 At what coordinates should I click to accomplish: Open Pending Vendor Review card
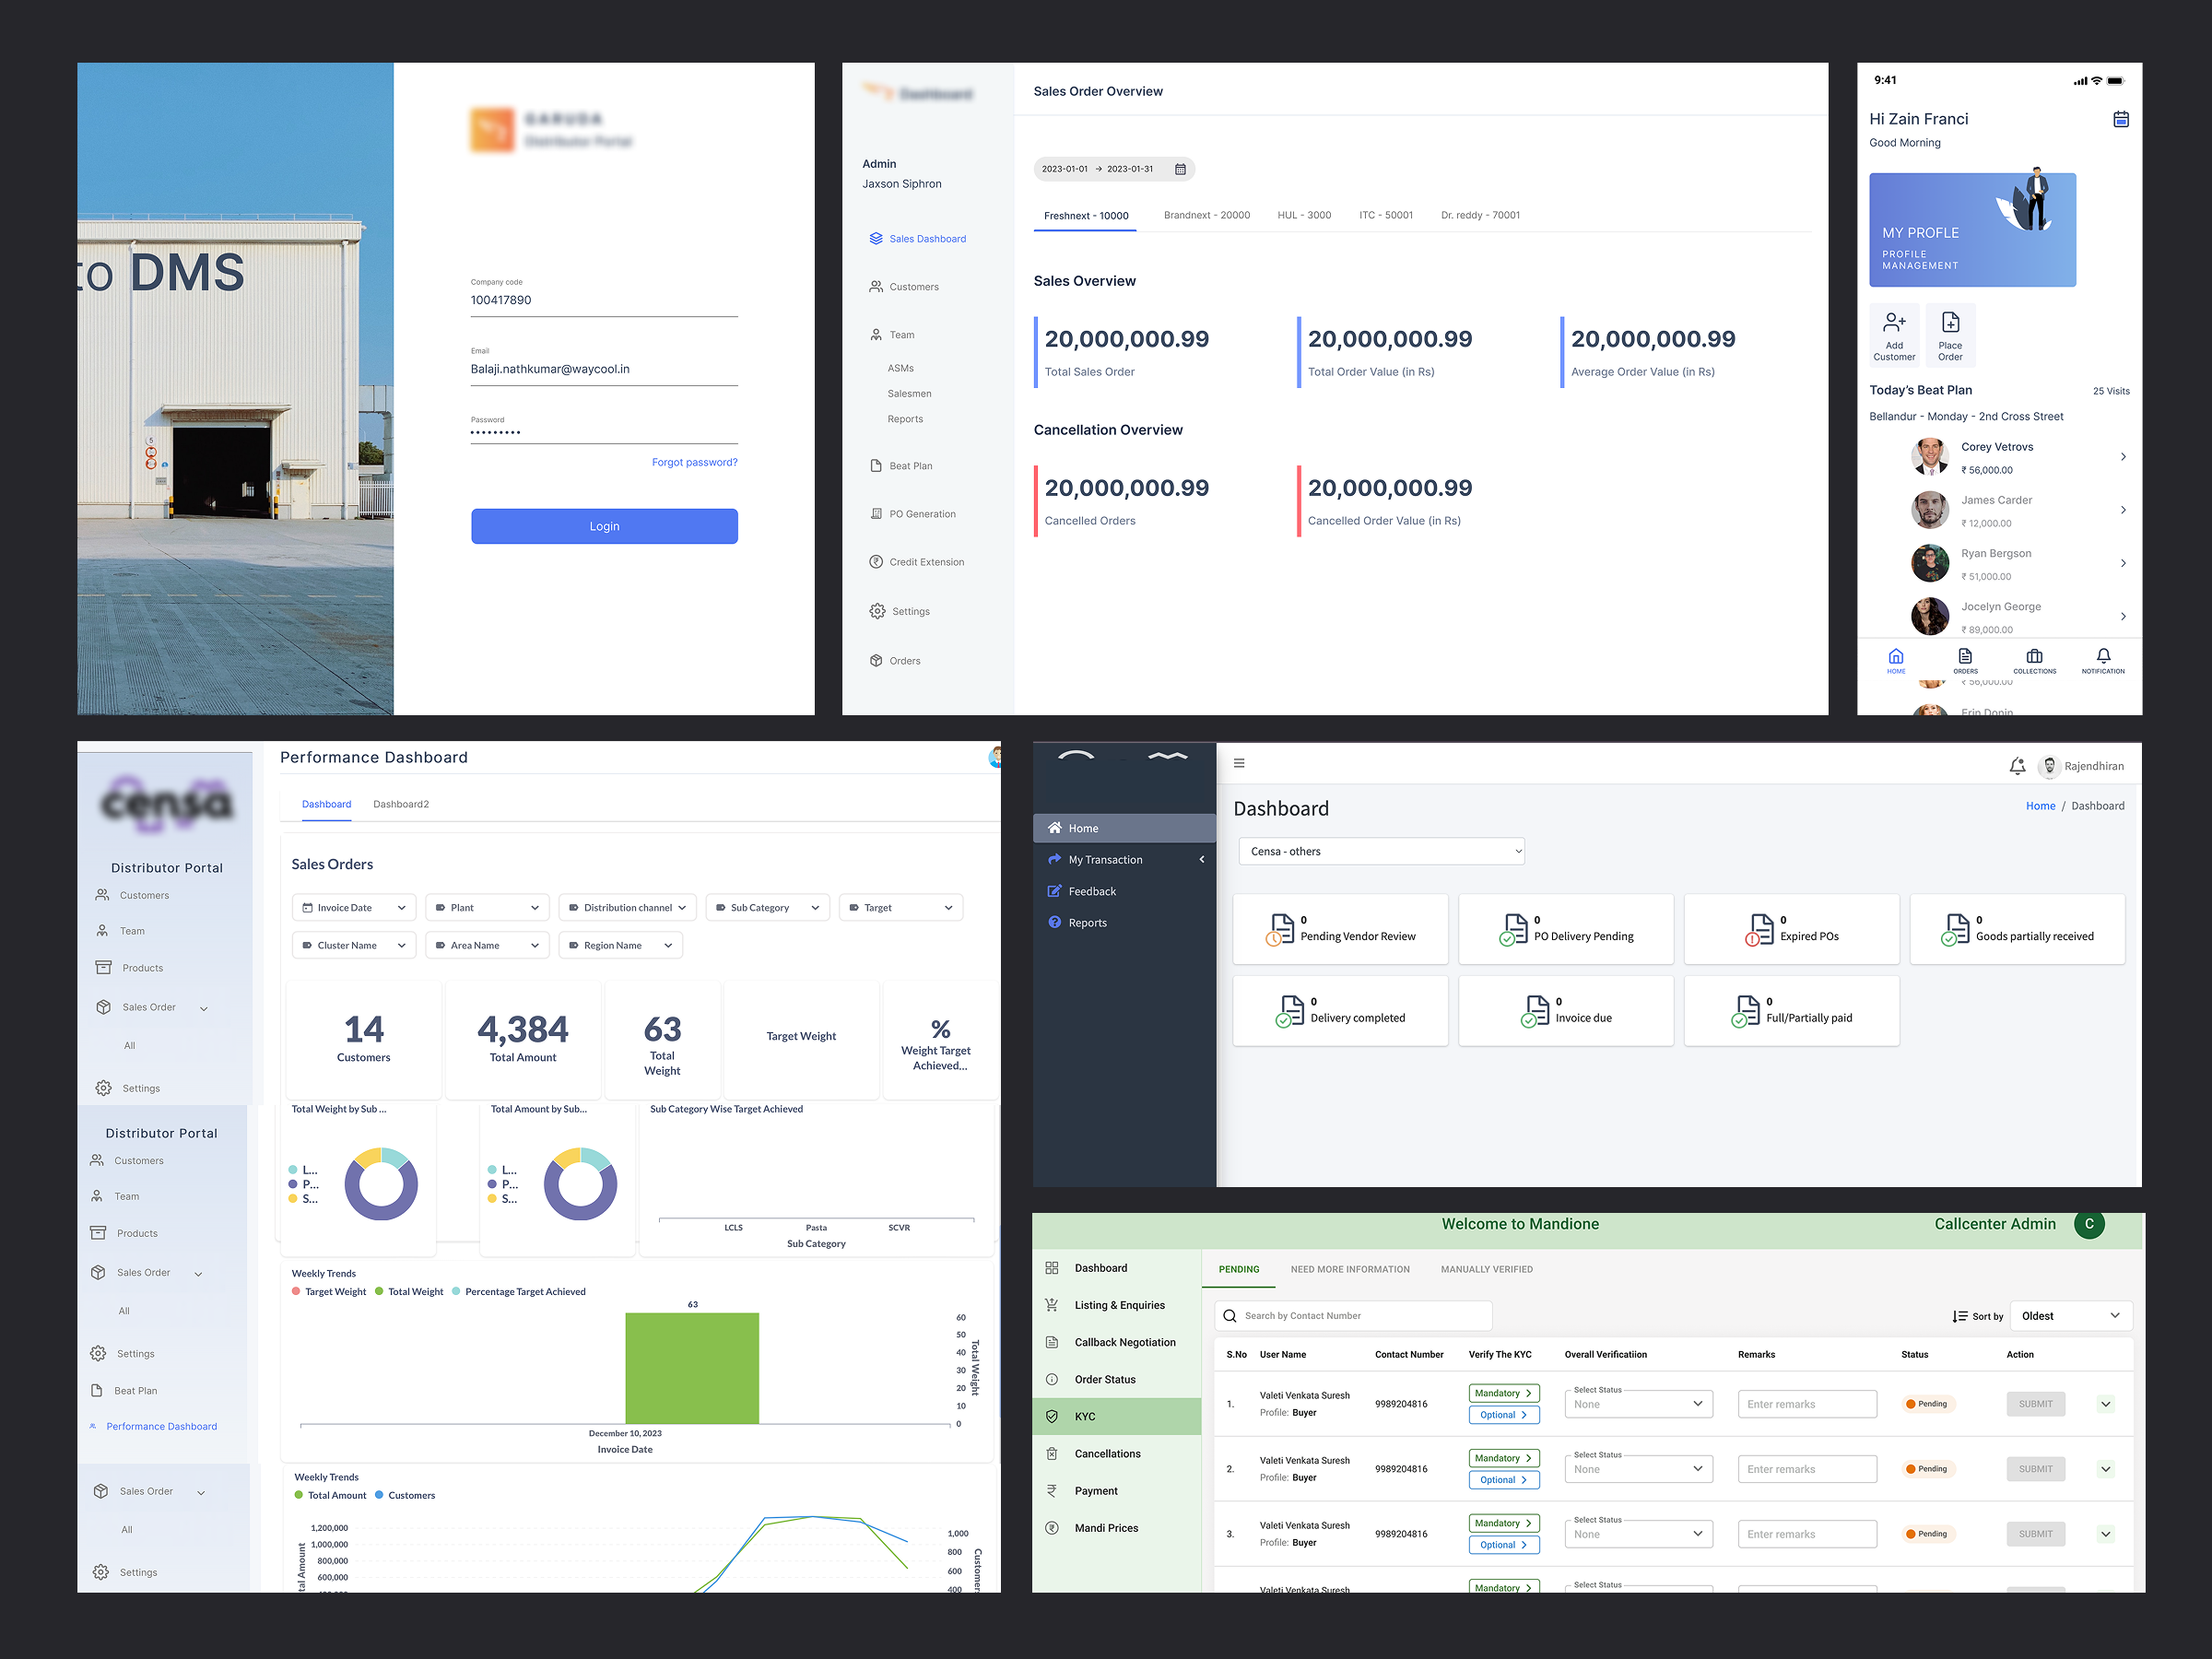coord(1340,929)
